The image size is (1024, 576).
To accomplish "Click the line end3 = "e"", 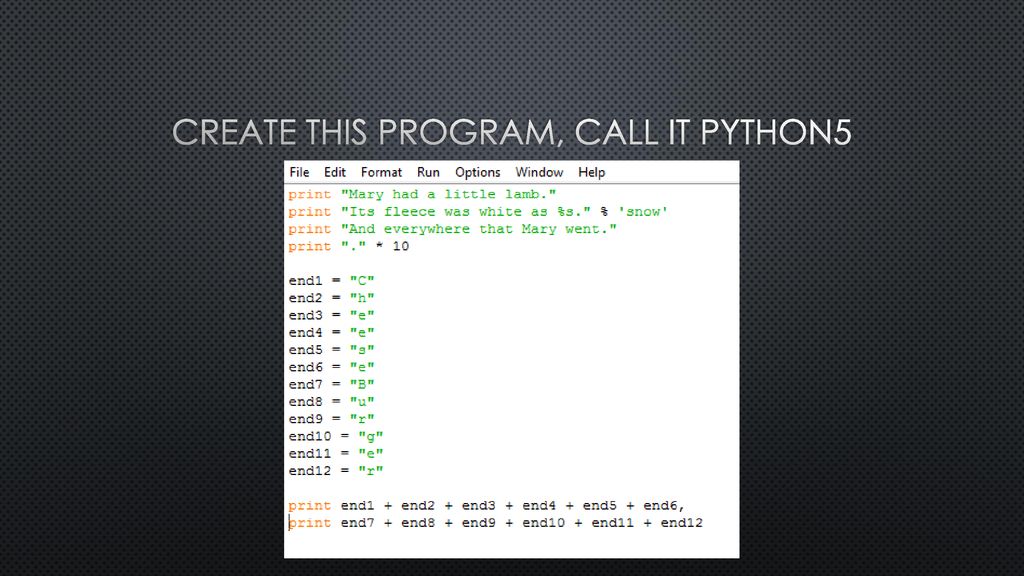I will point(332,315).
